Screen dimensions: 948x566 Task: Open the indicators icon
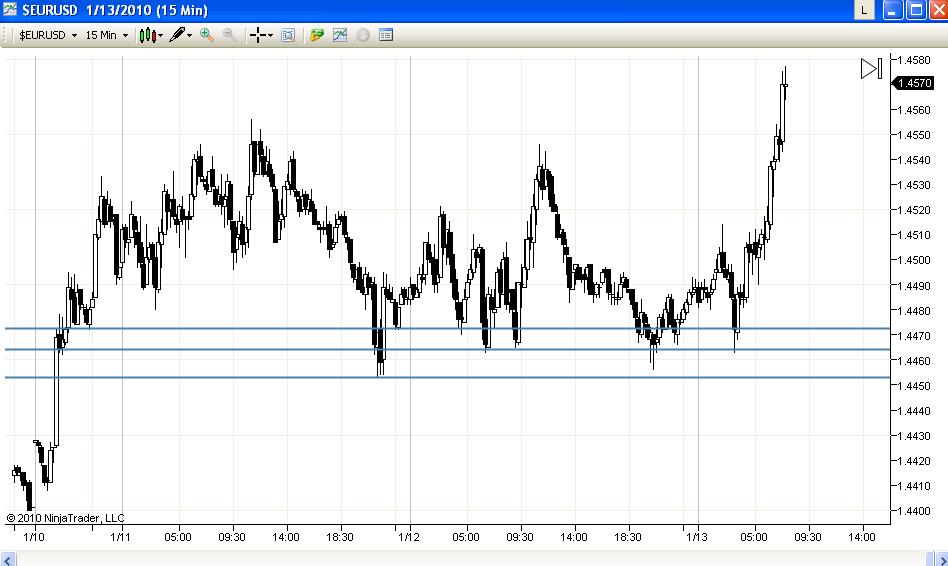(x=340, y=35)
